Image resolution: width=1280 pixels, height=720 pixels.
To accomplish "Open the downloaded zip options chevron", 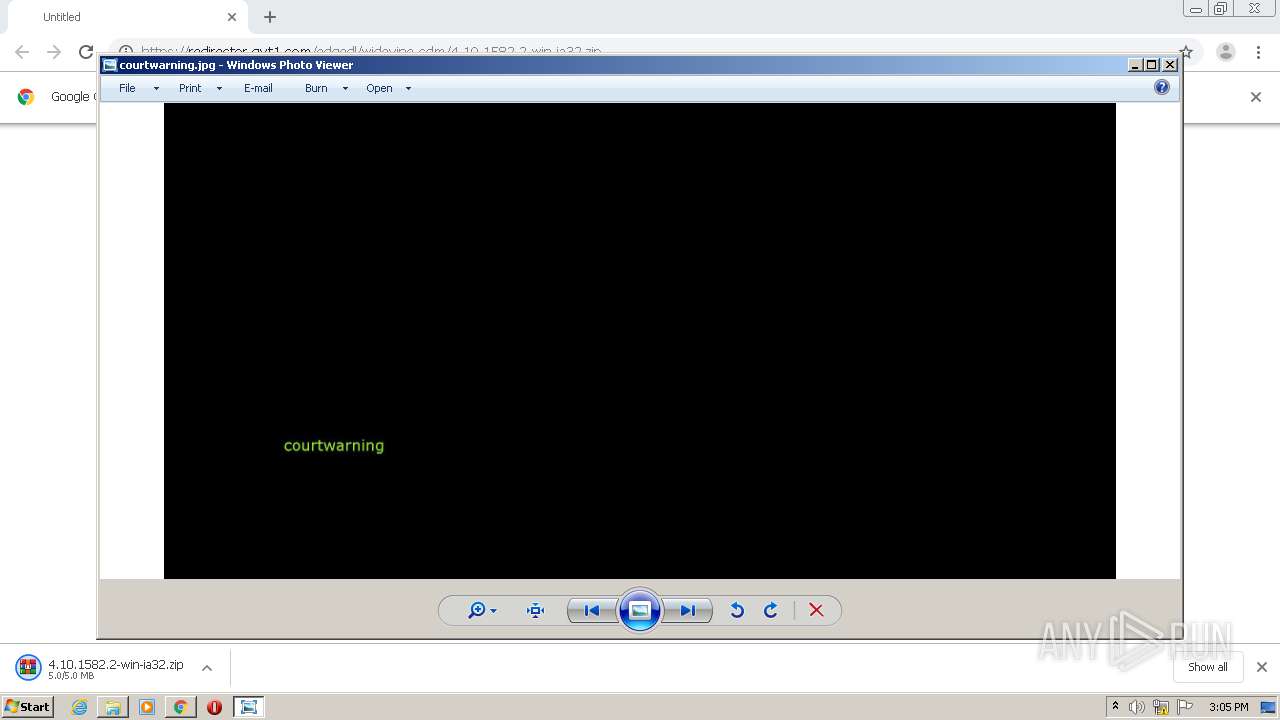I will click(x=207, y=668).
